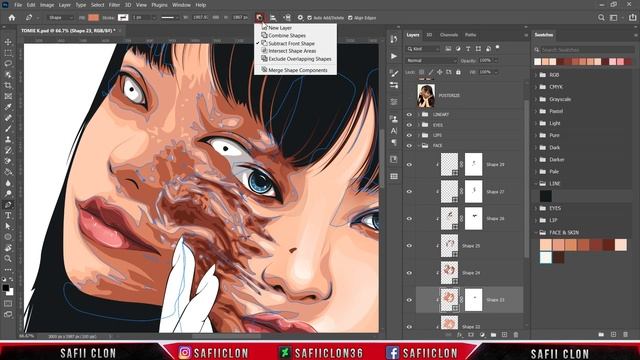Click the delete layer trash icon
Screen dimensions: 640x360
516,335
